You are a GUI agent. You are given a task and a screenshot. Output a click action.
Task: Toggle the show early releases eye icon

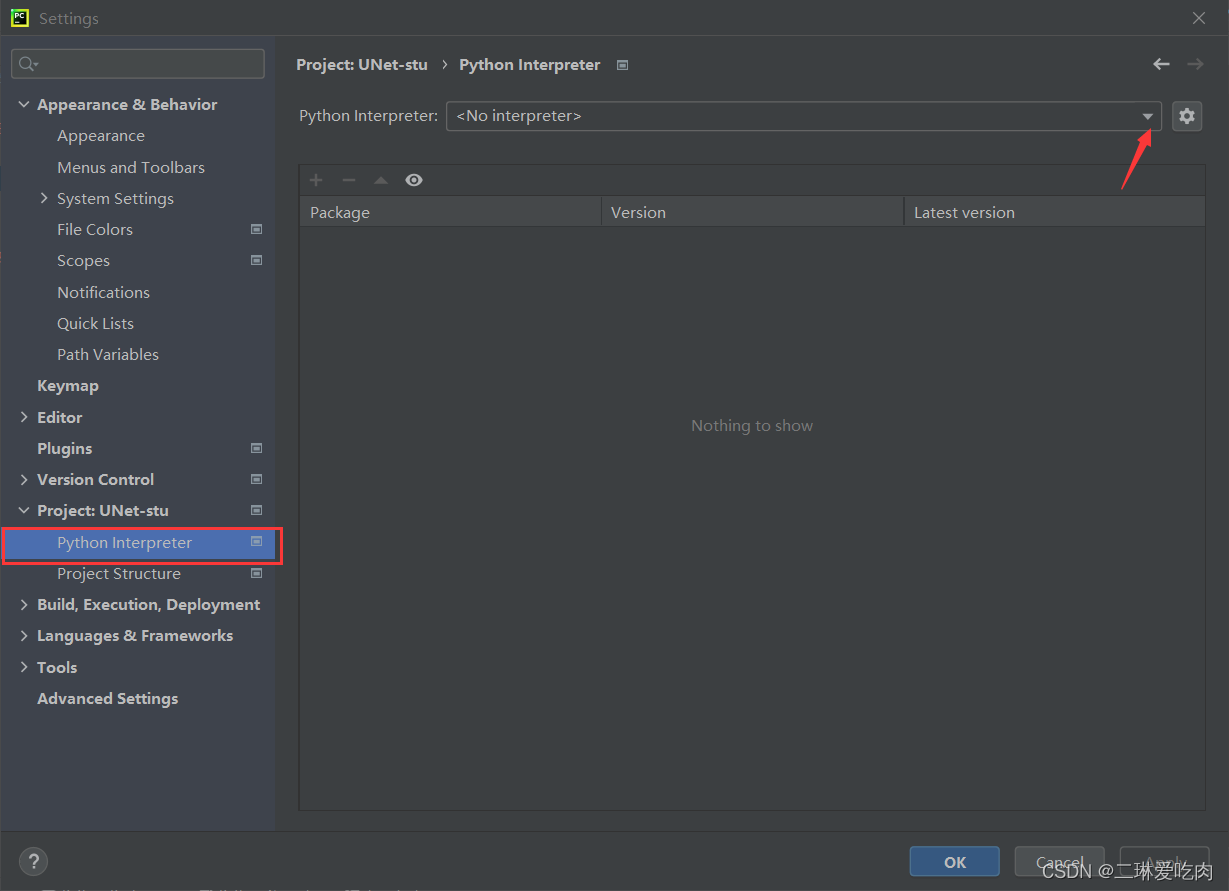[x=414, y=180]
